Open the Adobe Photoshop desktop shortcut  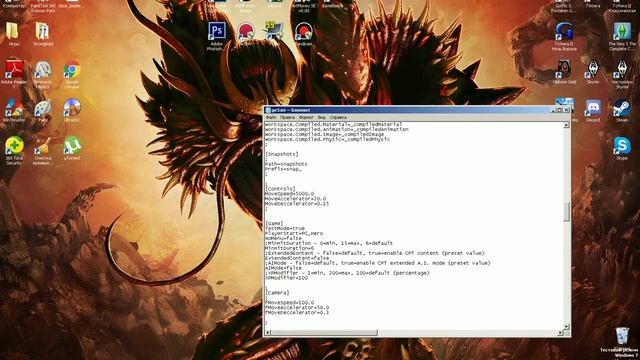pyautogui.click(x=216, y=36)
